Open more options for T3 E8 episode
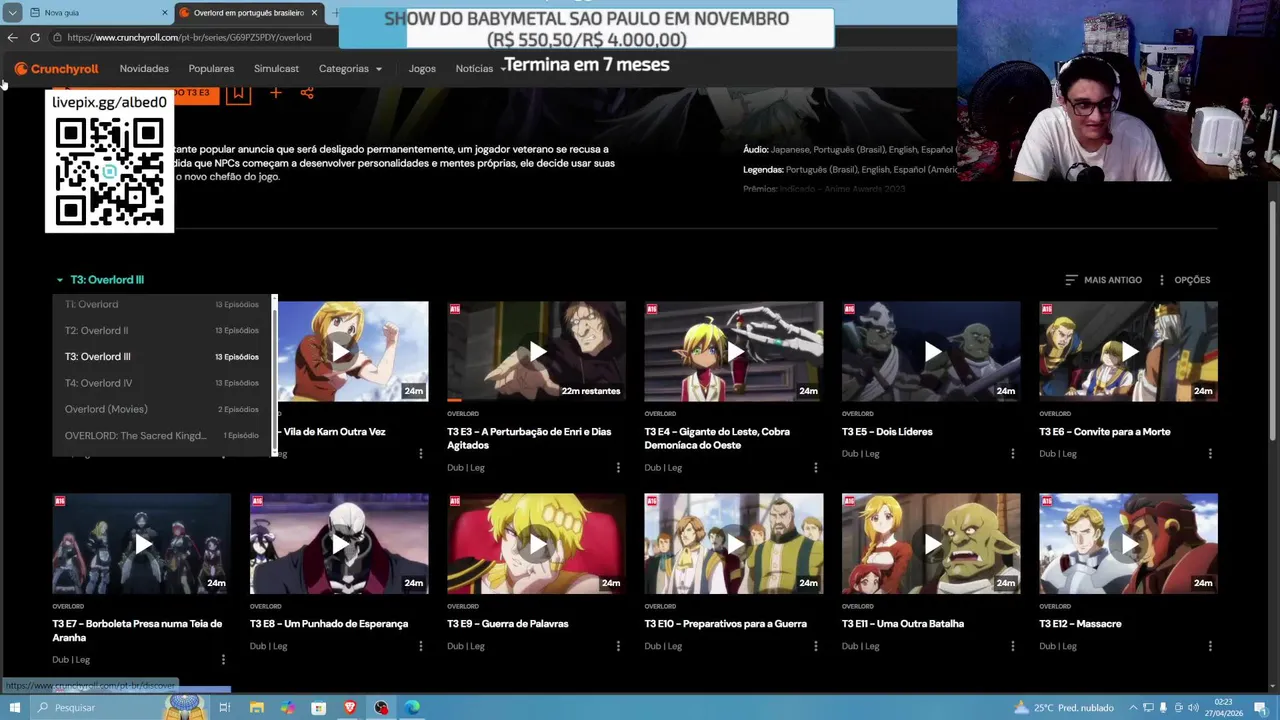 pos(420,646)
